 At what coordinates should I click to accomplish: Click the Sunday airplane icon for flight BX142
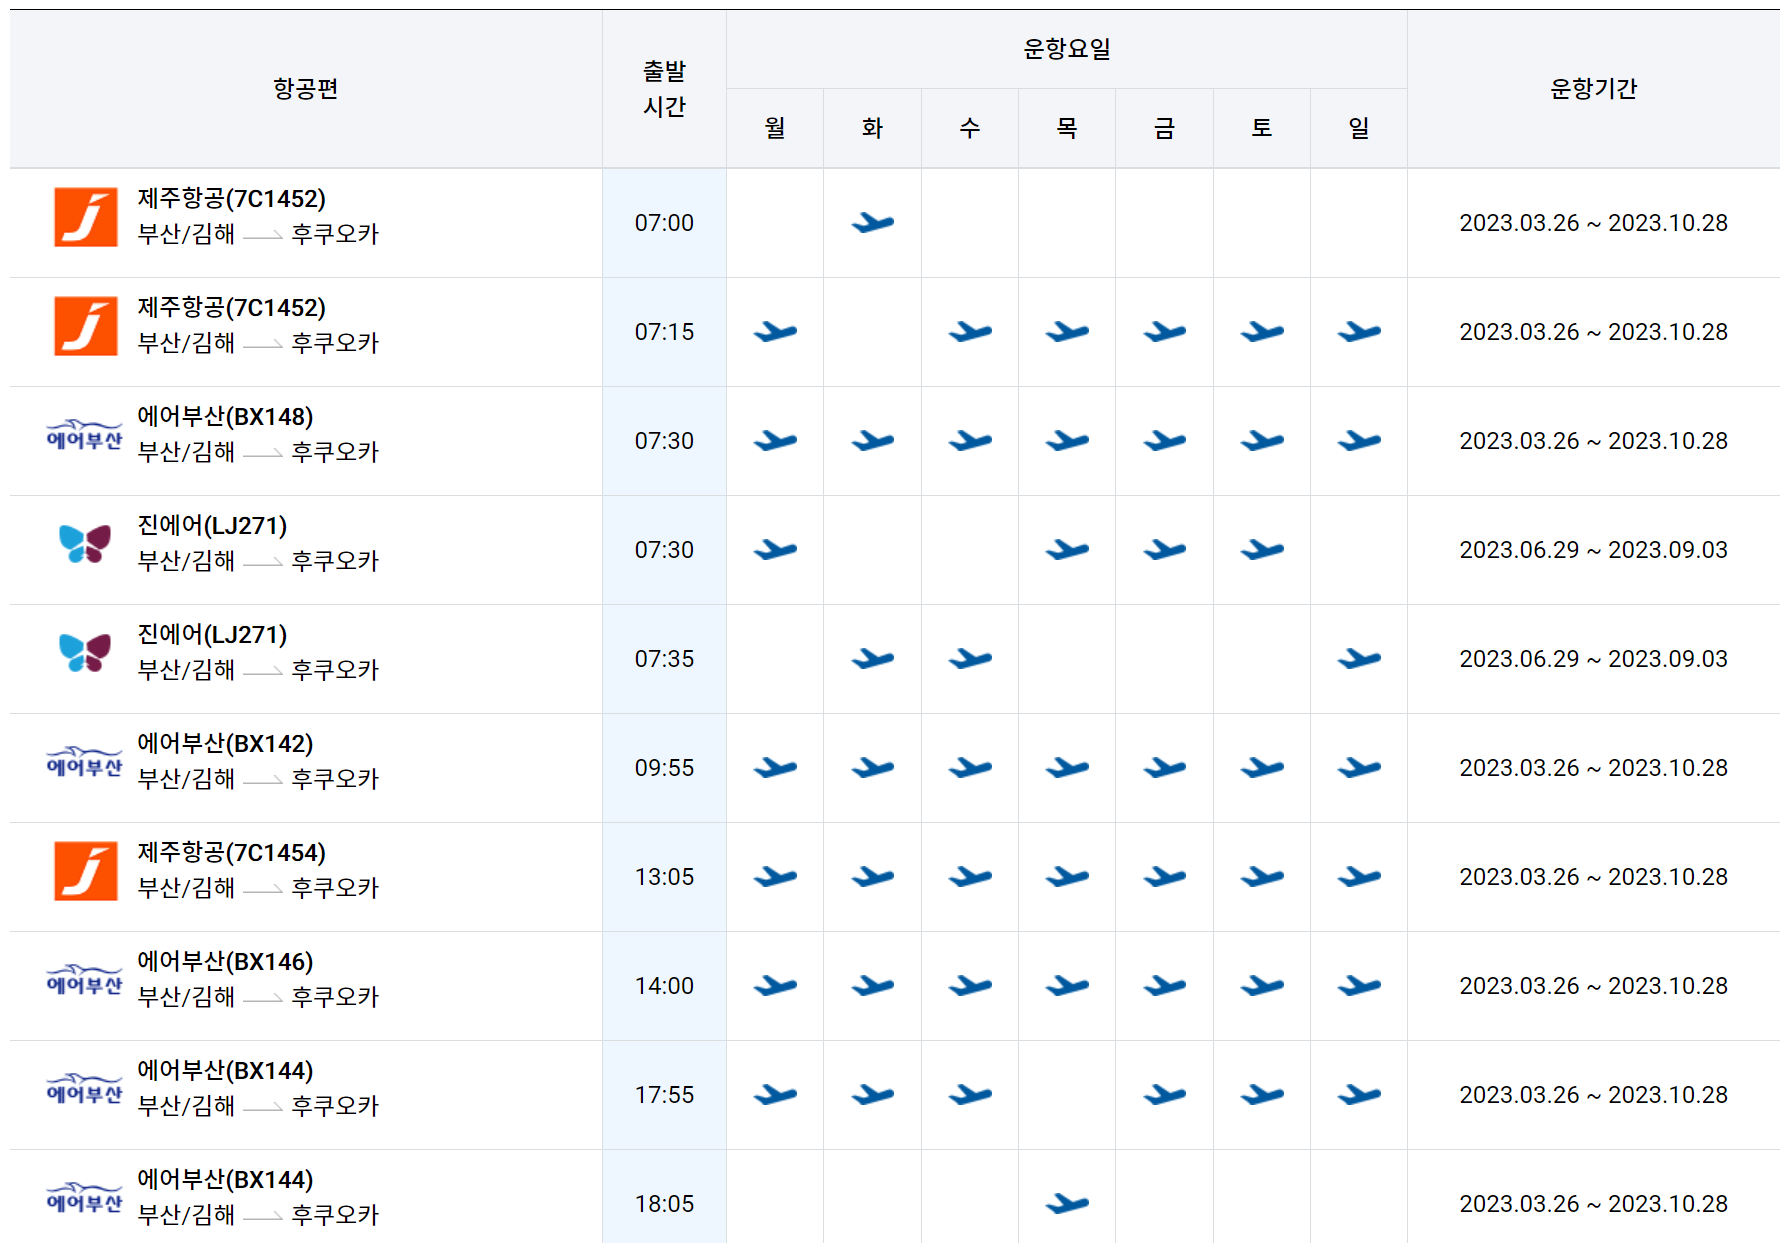tap(1358, 767)
